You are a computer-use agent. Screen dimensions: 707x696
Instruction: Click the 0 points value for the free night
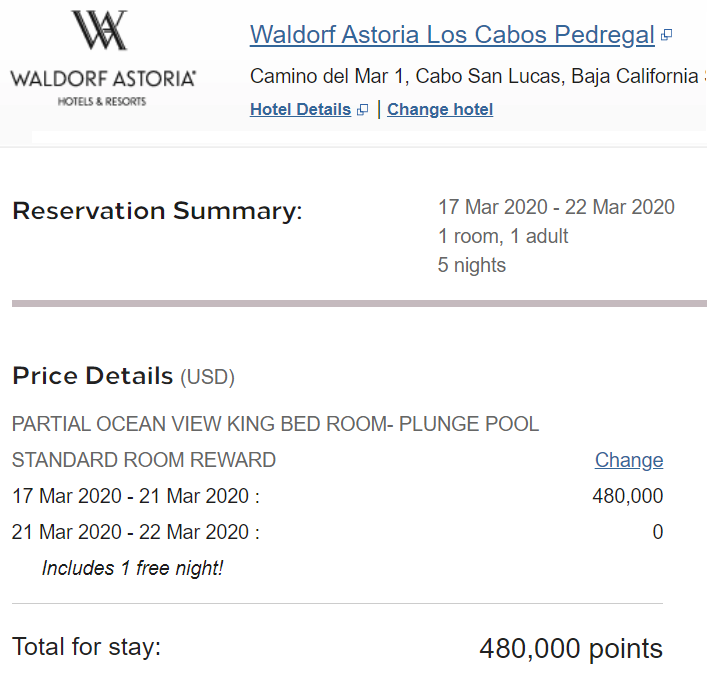point(658,532)
